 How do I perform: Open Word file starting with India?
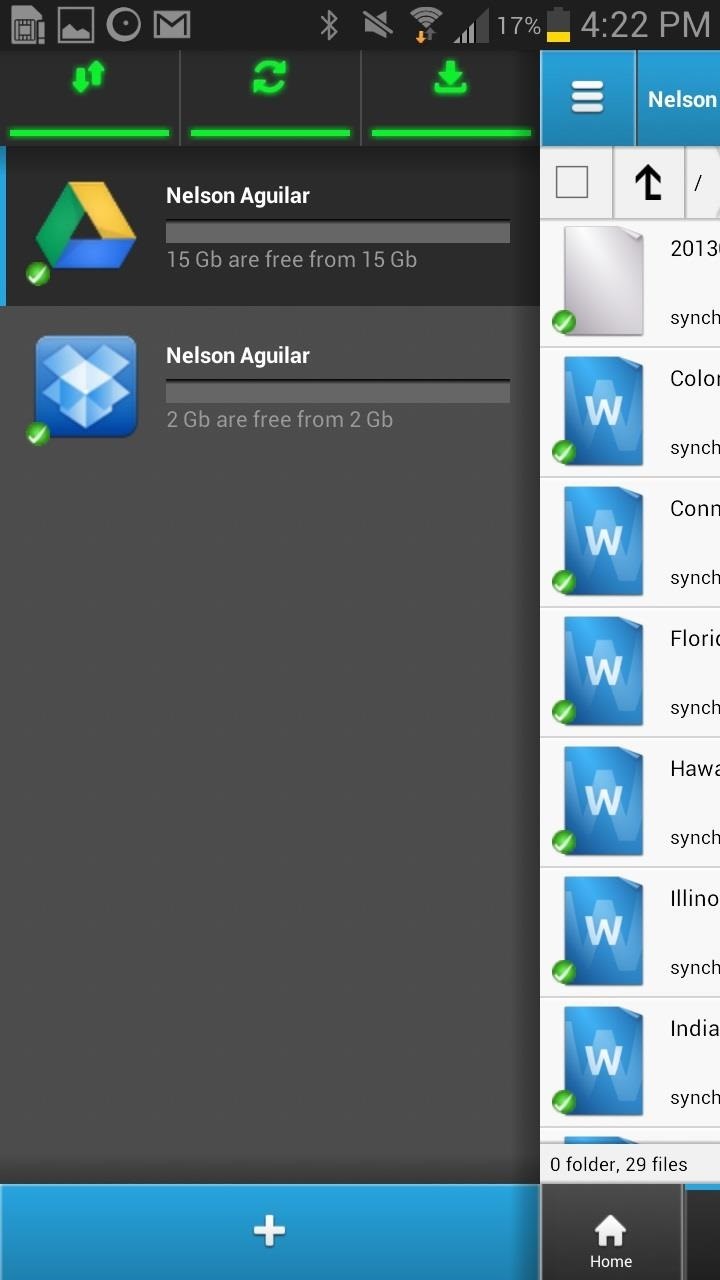(x=603, y=1061)
